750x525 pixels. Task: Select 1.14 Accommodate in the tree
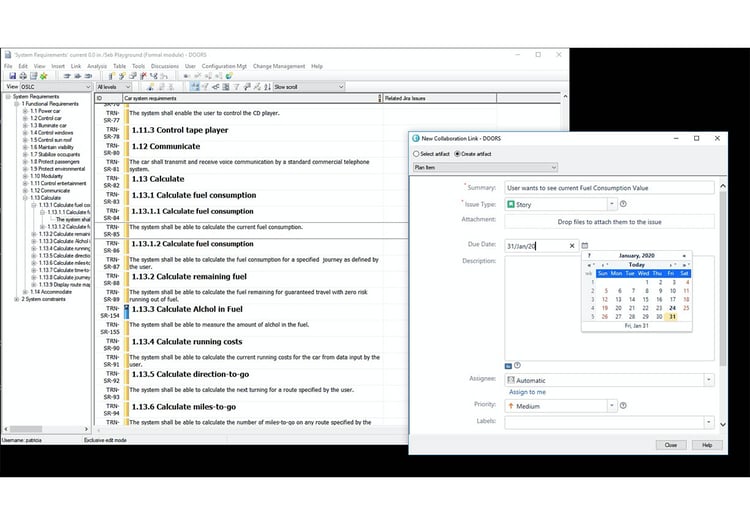tap(51, 292)
